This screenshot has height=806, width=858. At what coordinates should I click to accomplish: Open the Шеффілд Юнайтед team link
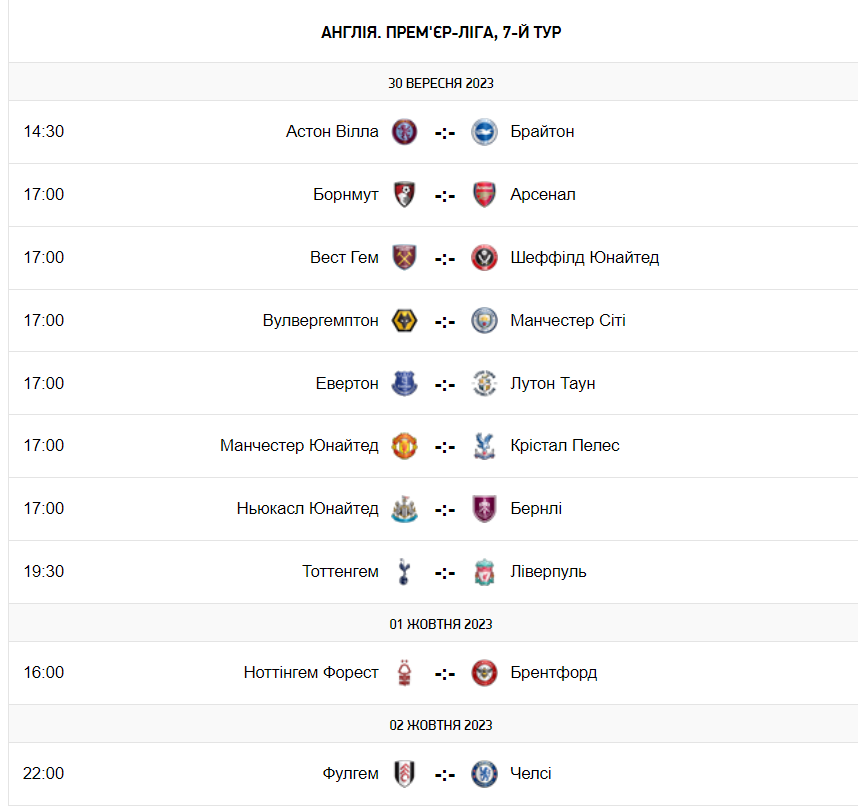(584, 258)
